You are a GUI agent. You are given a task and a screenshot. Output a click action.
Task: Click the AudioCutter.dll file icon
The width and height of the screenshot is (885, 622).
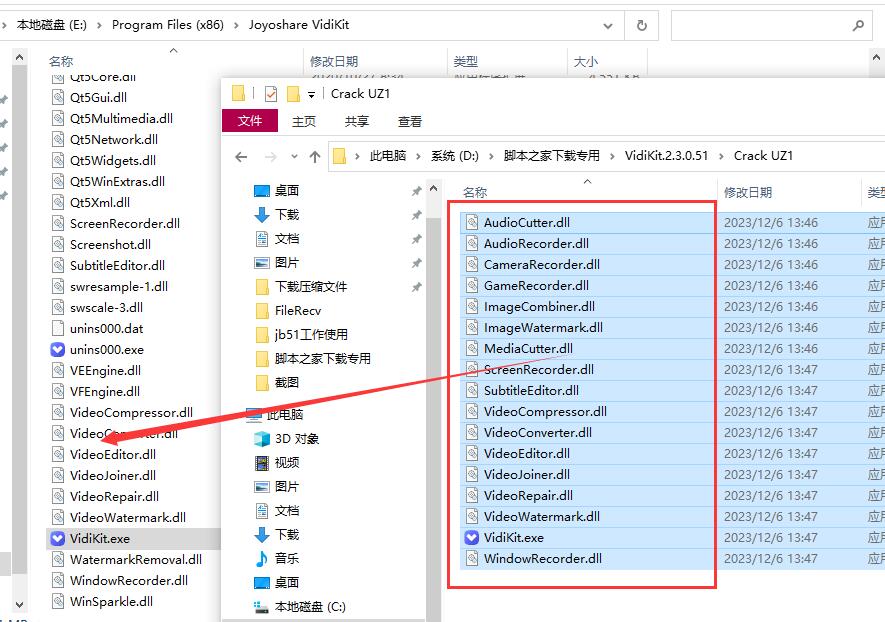point(472,222)
